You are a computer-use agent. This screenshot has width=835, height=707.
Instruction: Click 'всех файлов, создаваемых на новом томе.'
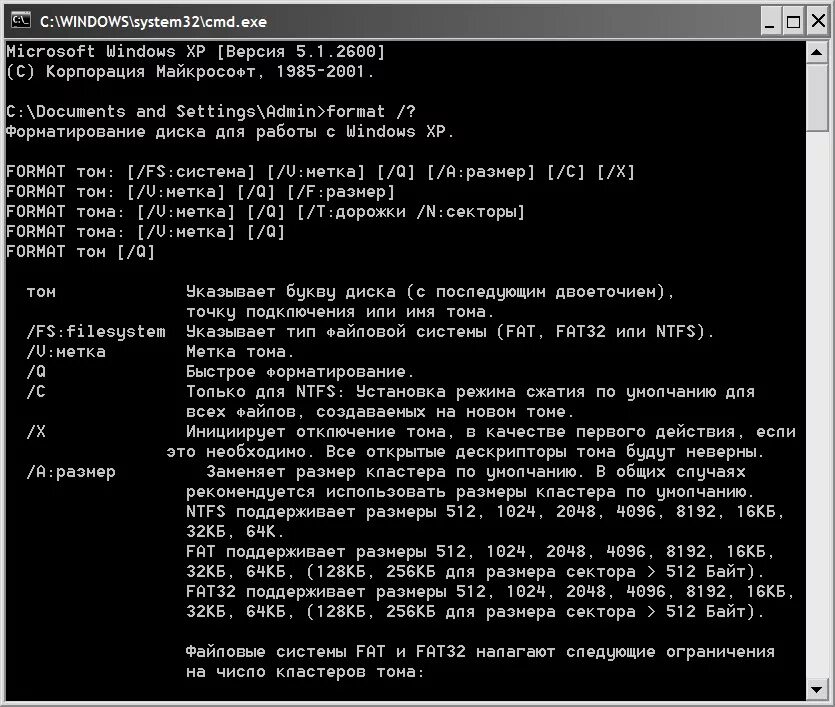click(x=380, y=412)
